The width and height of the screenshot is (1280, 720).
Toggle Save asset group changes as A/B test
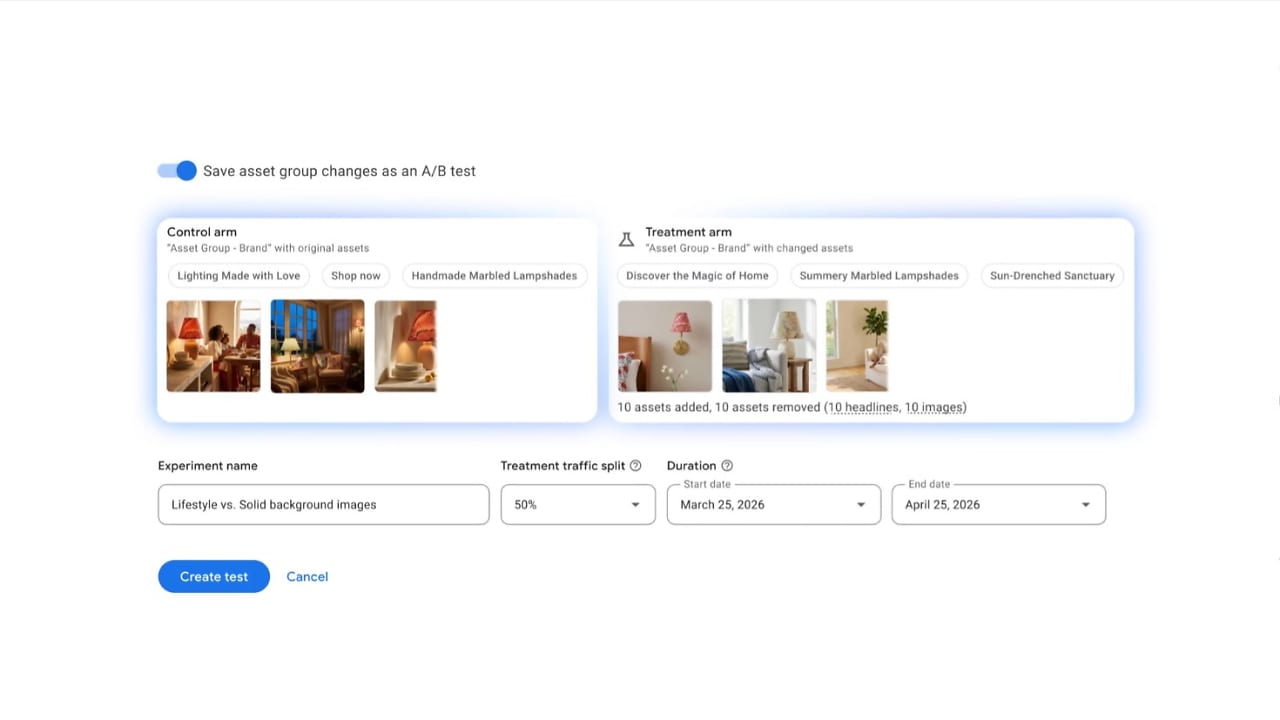pos(177,171)
